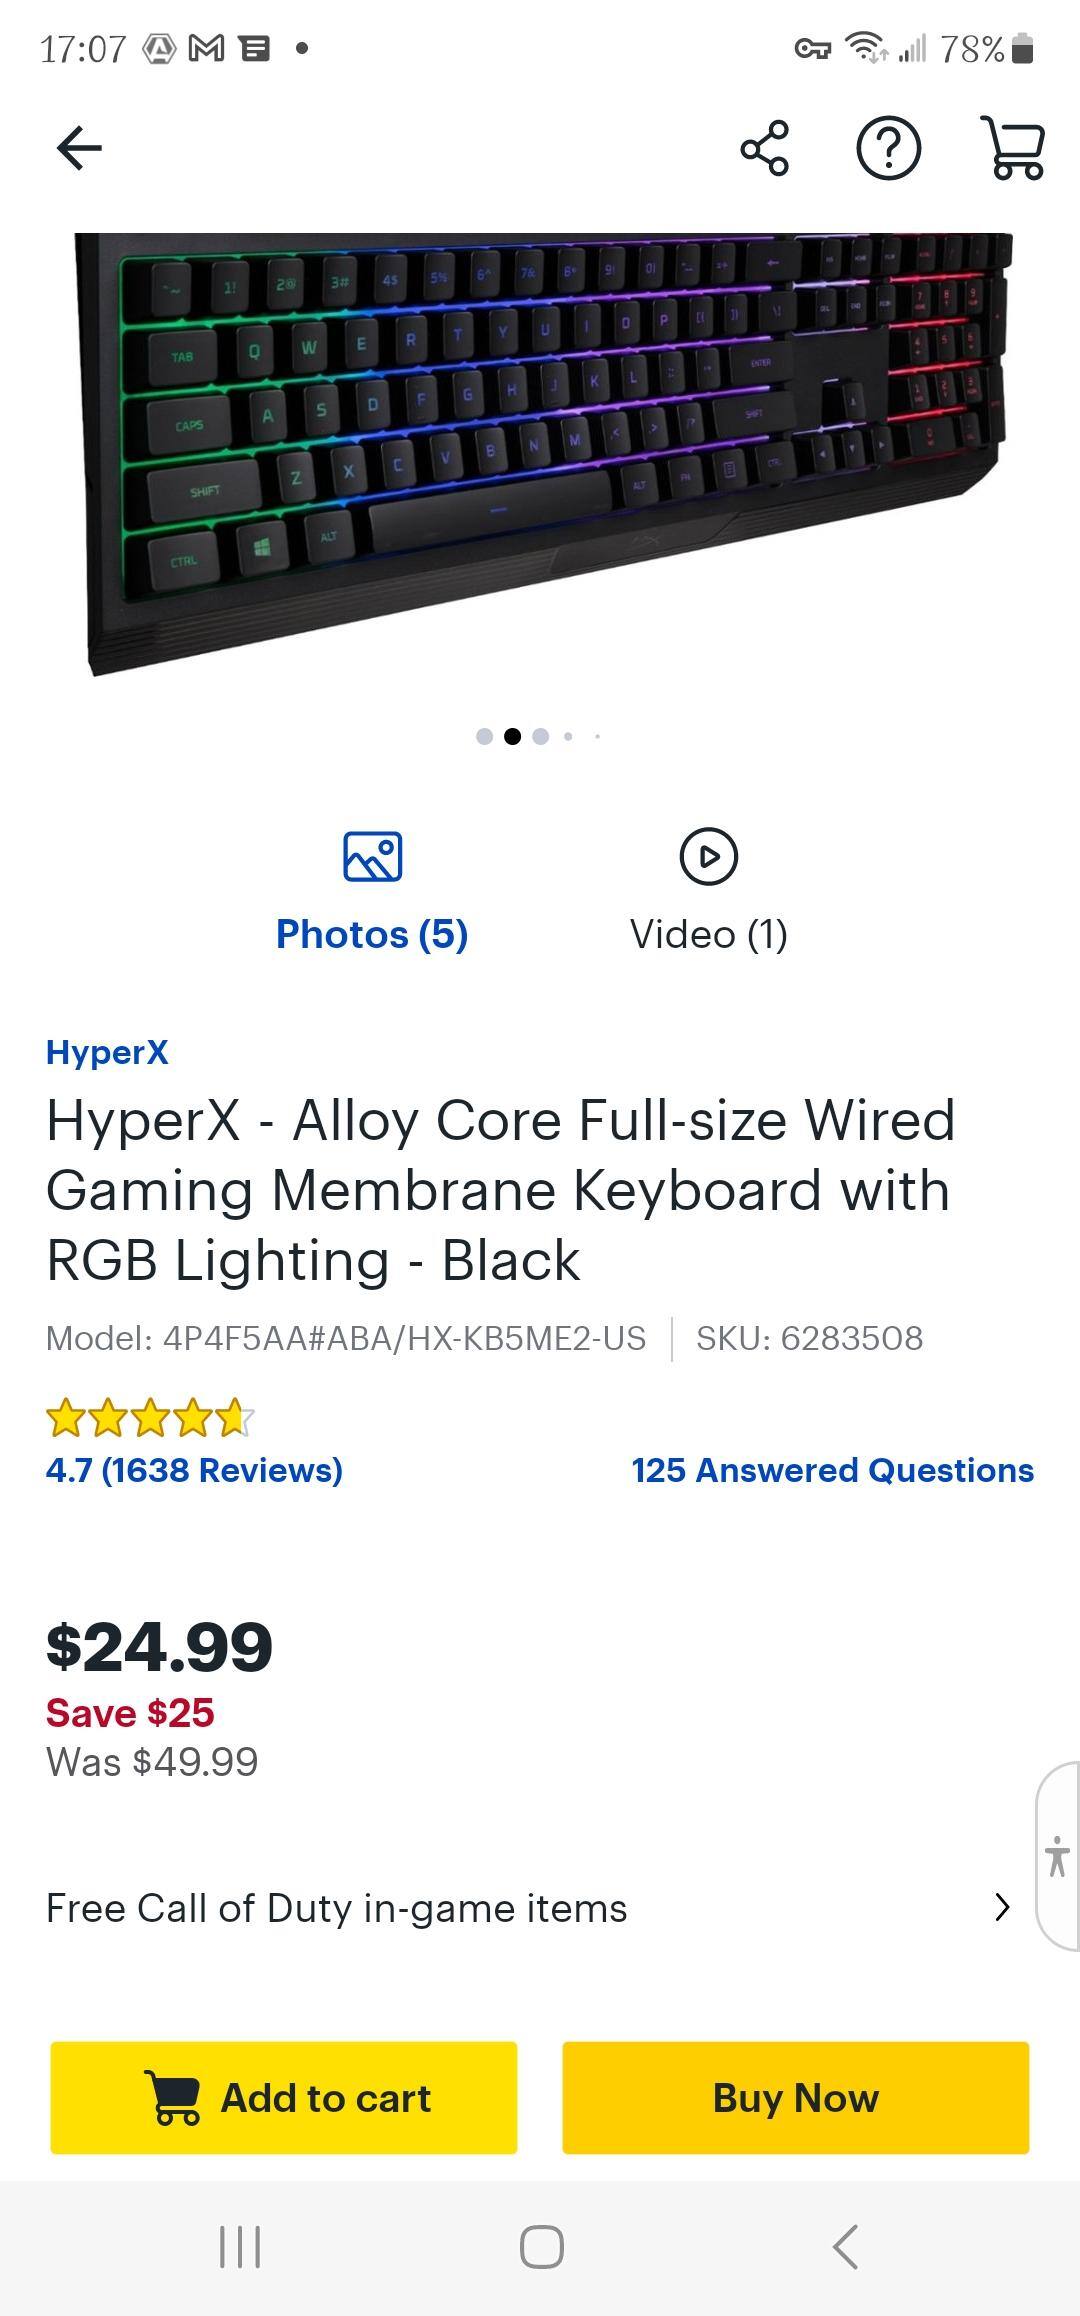Tap the share icon
This screenshot has width=1080, height=2316.
pyautogui.click(x=765, y=149)
